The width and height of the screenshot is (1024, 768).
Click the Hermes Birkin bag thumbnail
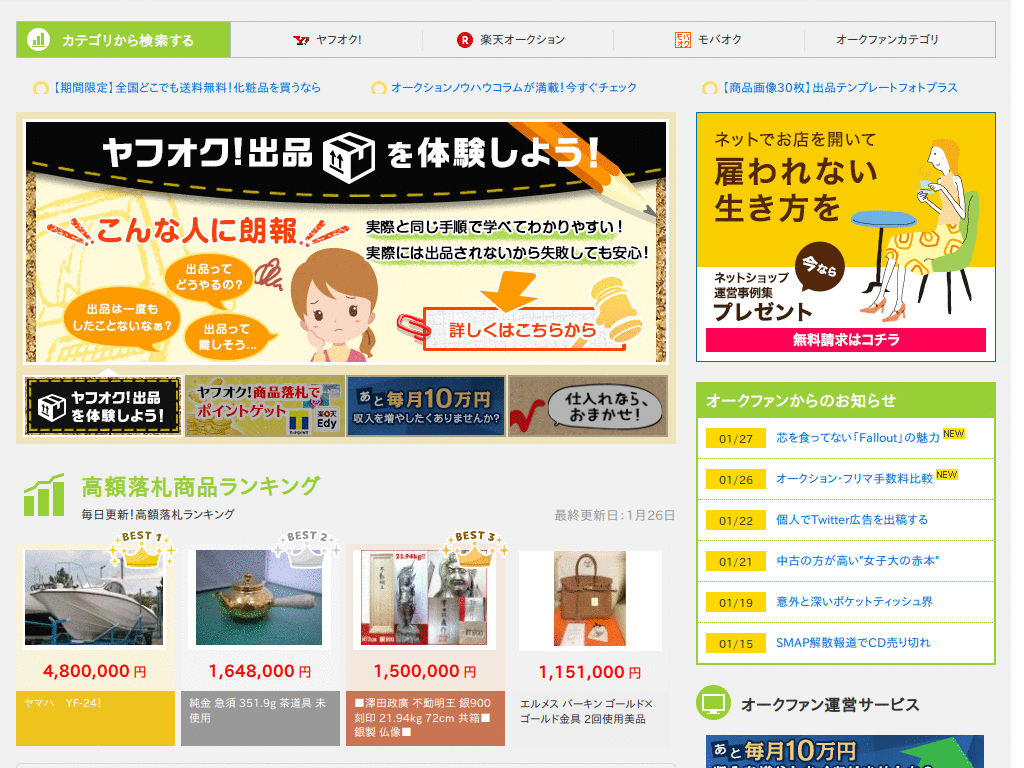(x=590, y=597)
